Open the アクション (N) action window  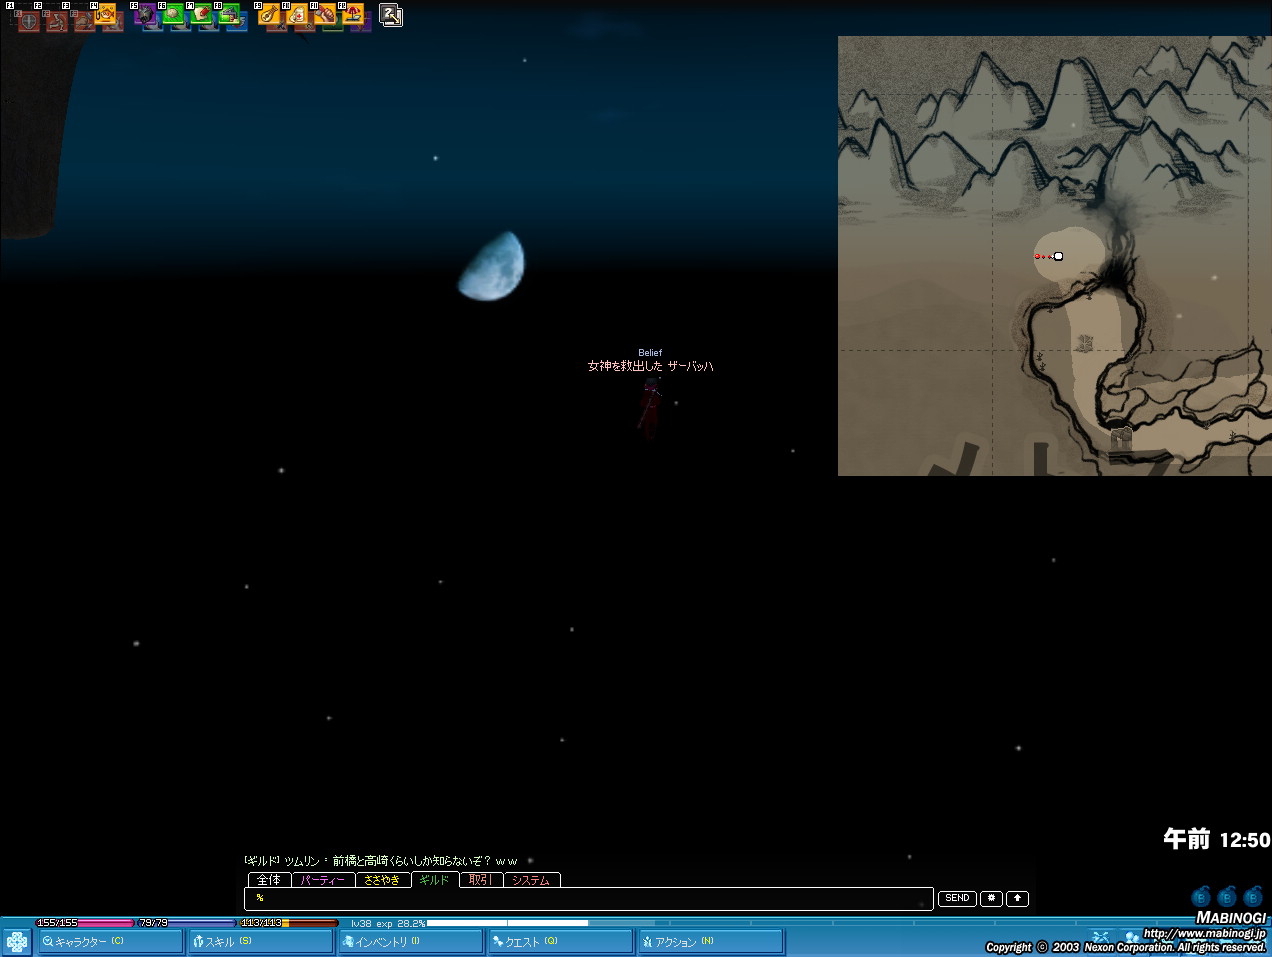coord(710,942)
